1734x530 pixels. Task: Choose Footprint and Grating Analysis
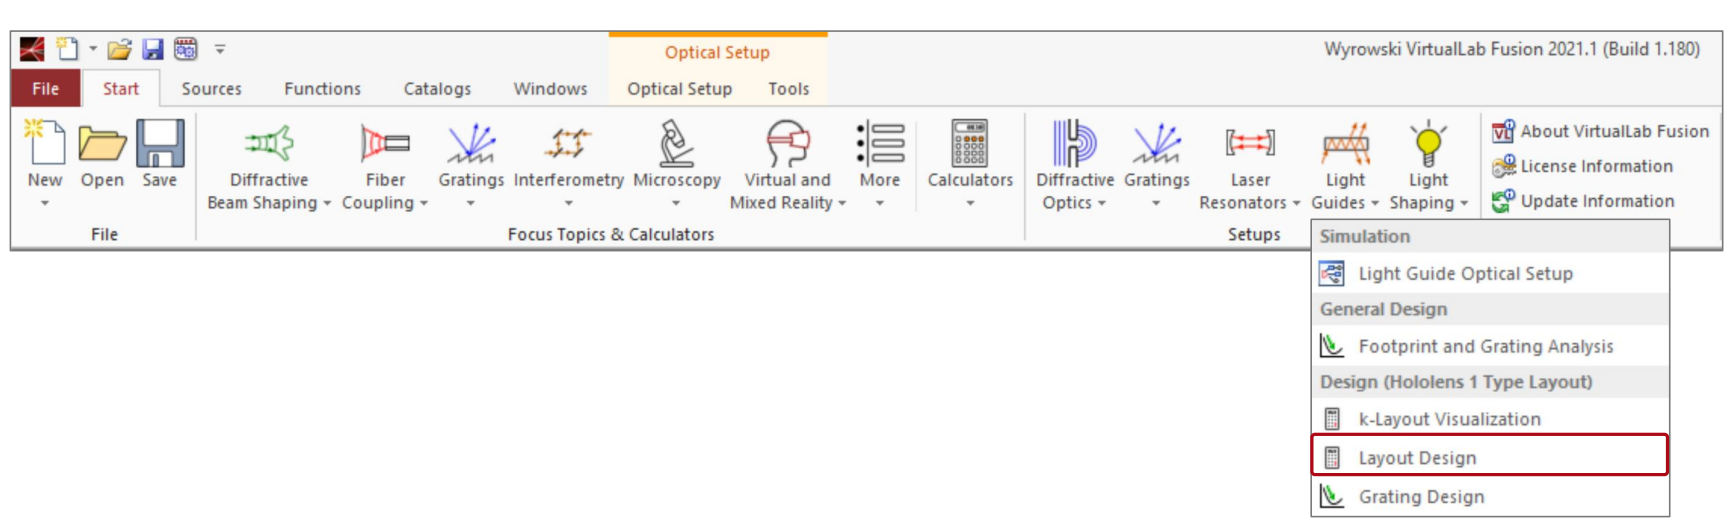(x=1490, y=346)
